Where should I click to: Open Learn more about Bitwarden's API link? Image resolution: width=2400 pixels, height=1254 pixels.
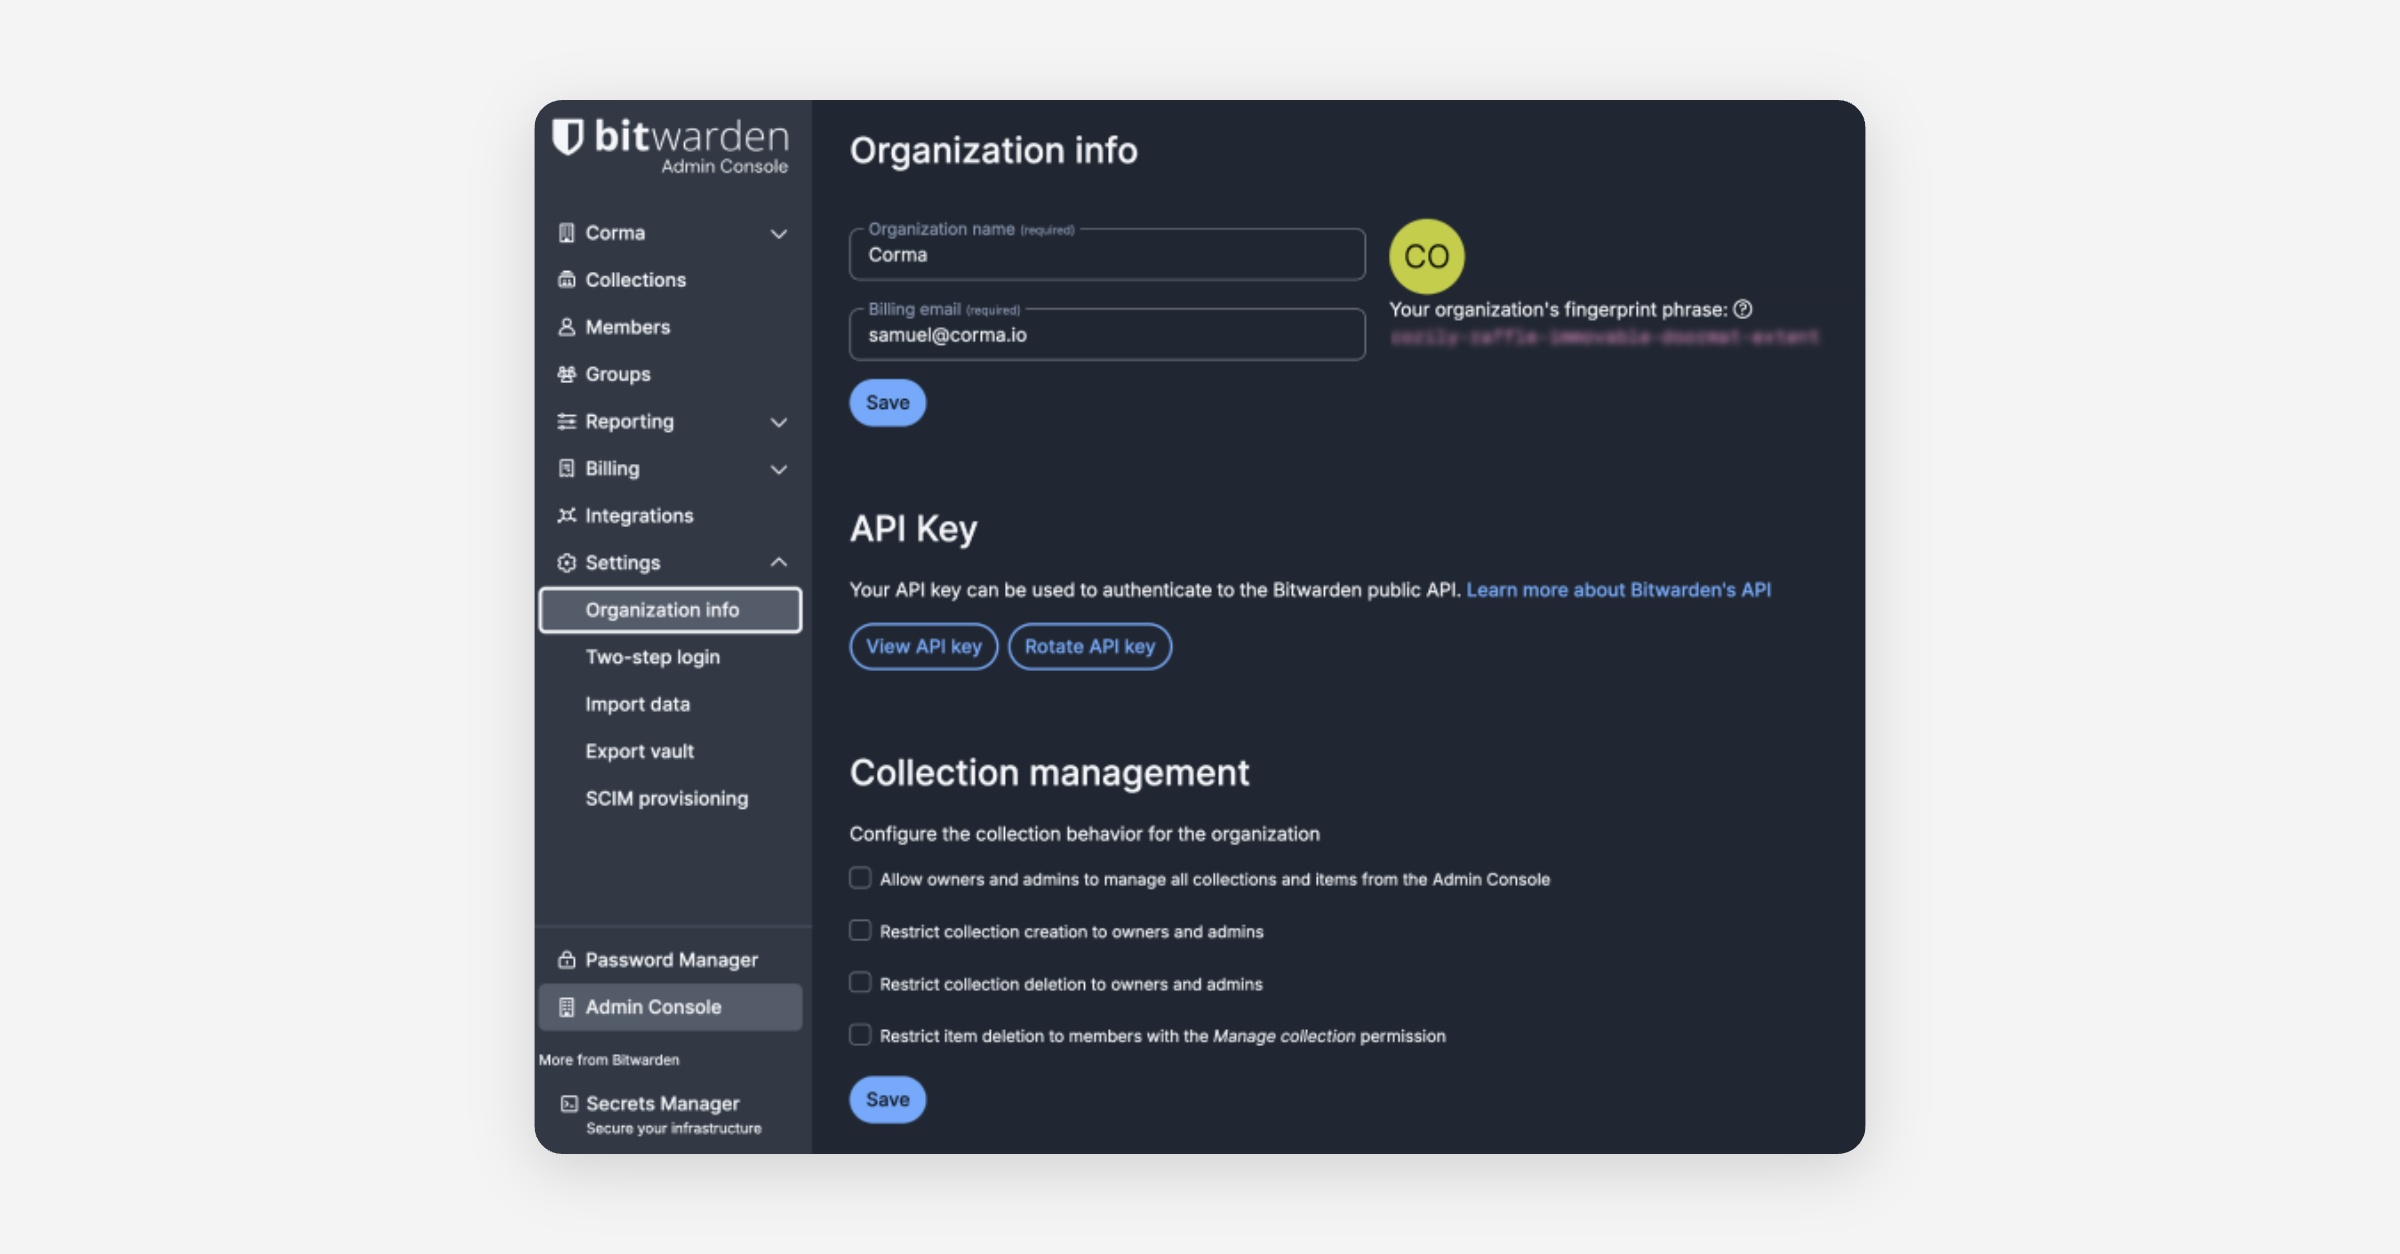pyautogui.click(x=1618, y=590)
